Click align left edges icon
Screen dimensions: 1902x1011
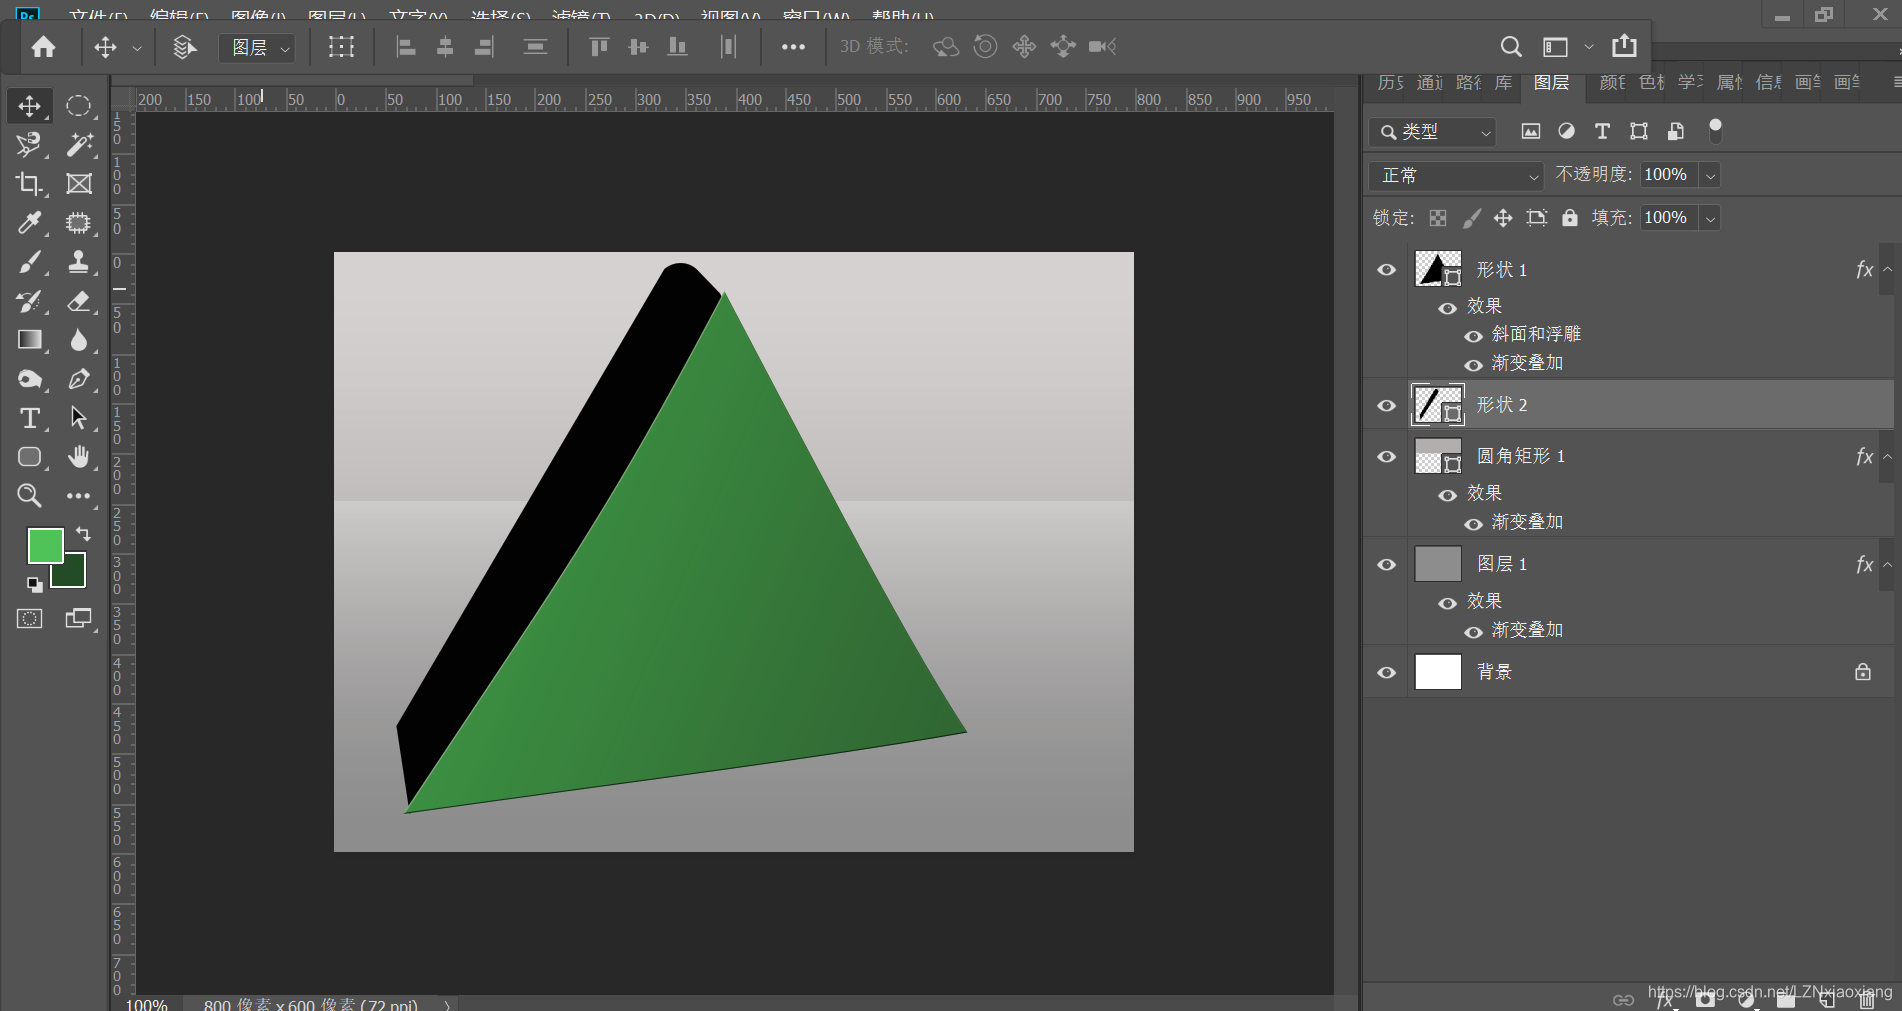[x=405, y=47]
